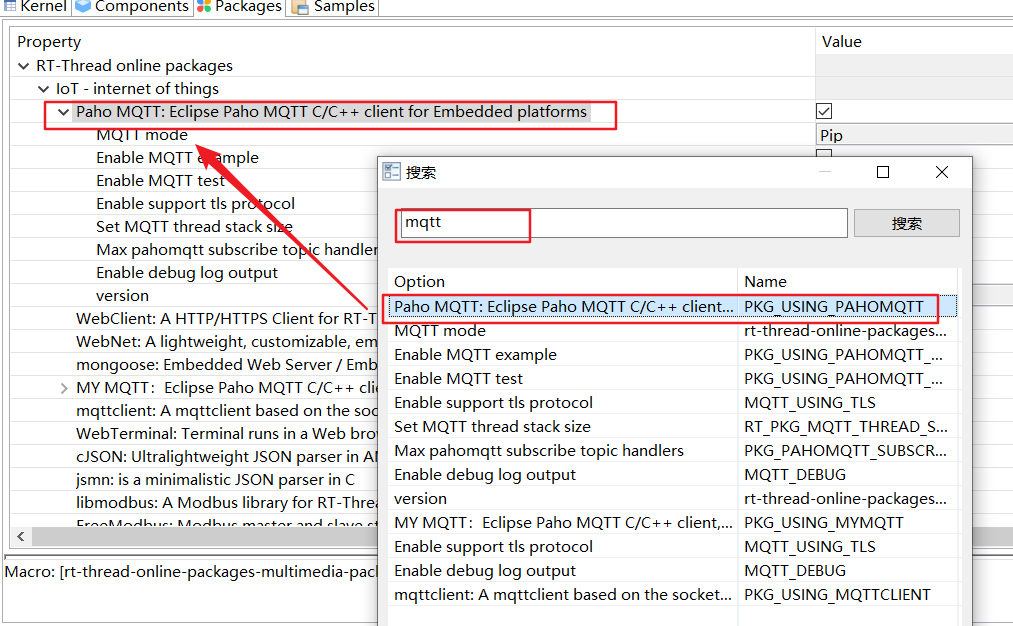Select Enable MQTT example in the Property tree

pyautogui.click(x=178, y=158)
